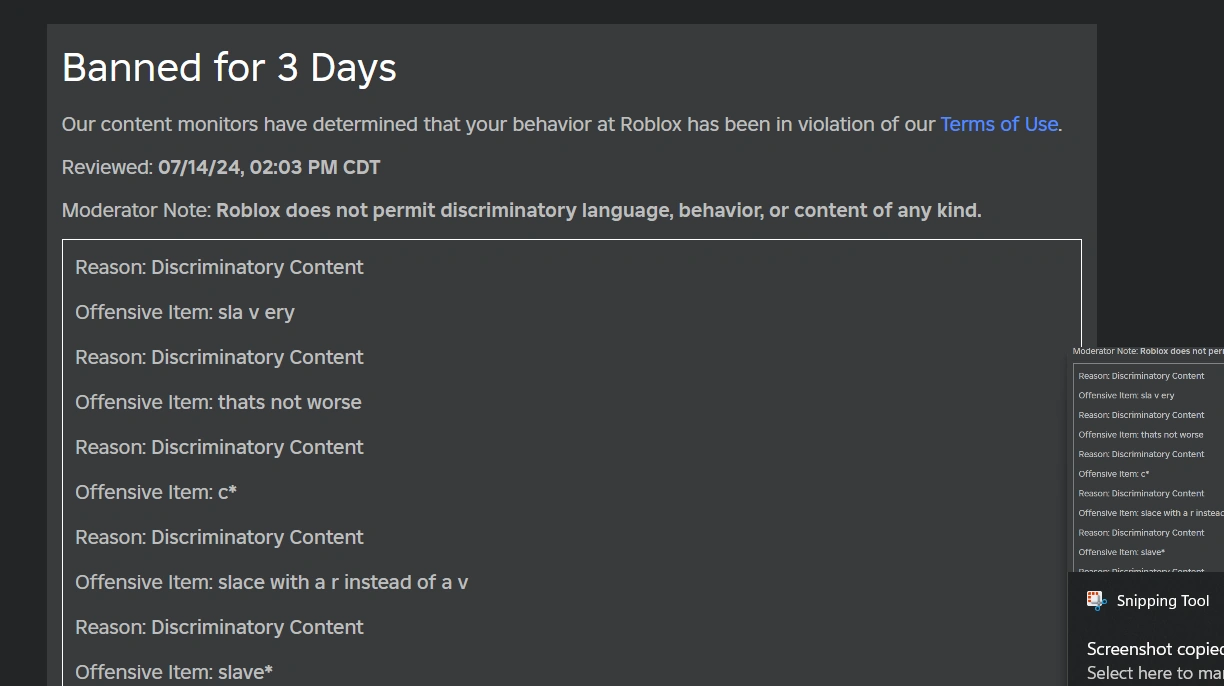Viewport: 1224px width, 686px height.
Task: Click Offensive Item slace with a r
Action: [271, 582]
